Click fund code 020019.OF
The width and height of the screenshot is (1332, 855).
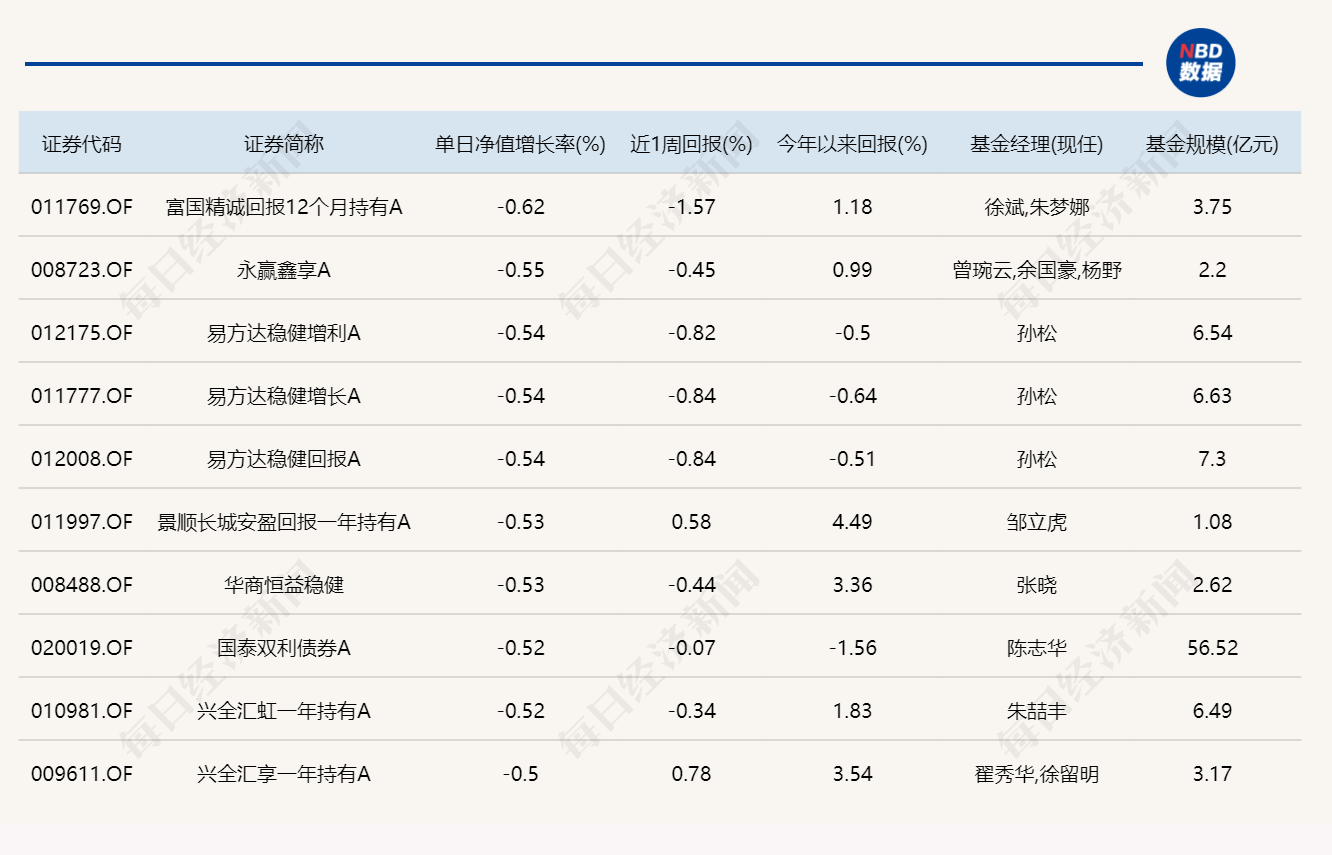pos(80,648)
